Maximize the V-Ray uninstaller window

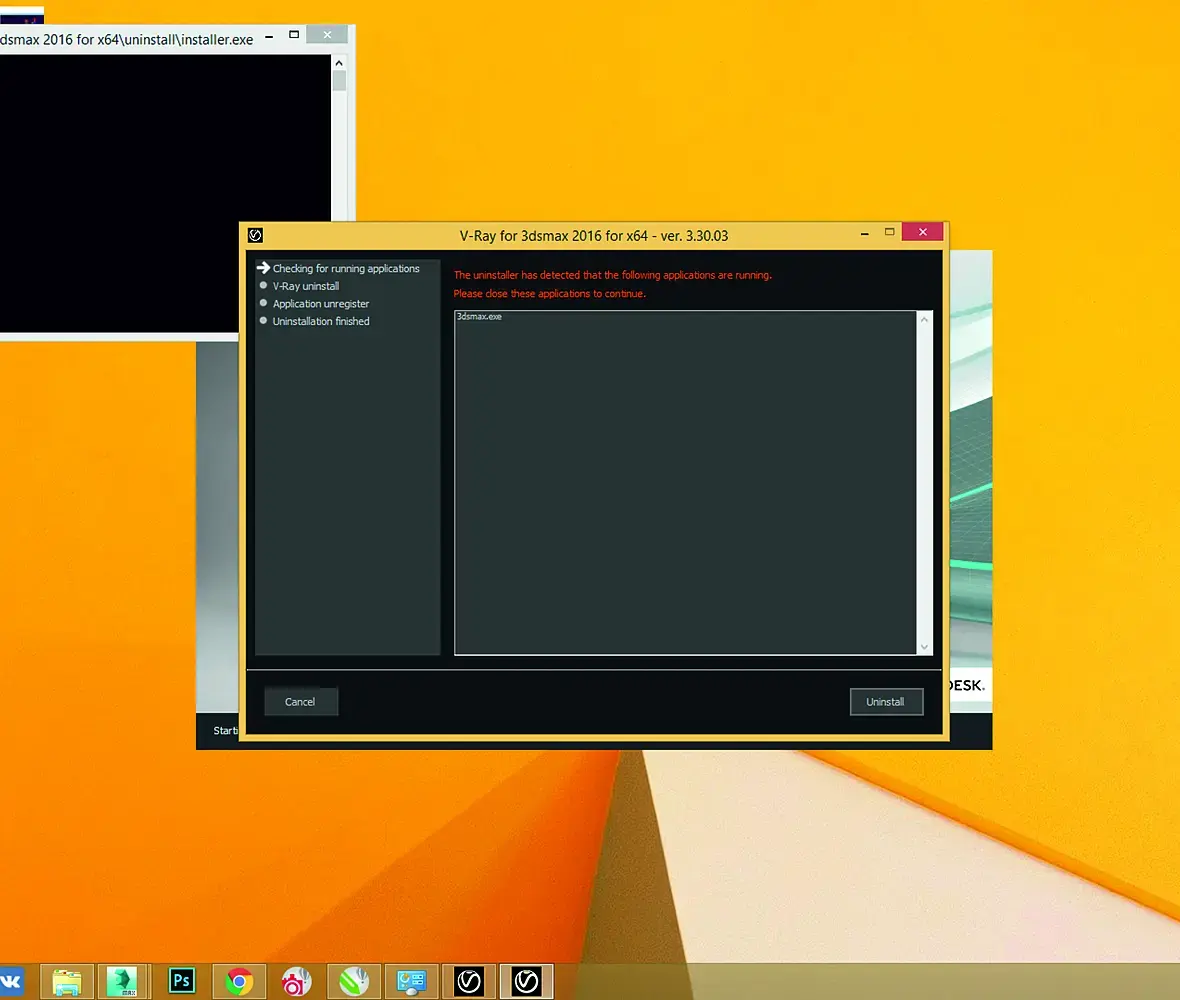[x=890, y=232]
